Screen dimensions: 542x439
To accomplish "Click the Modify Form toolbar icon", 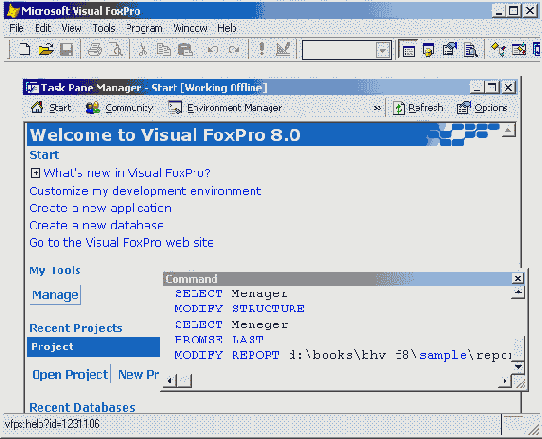I will [283, 49].
